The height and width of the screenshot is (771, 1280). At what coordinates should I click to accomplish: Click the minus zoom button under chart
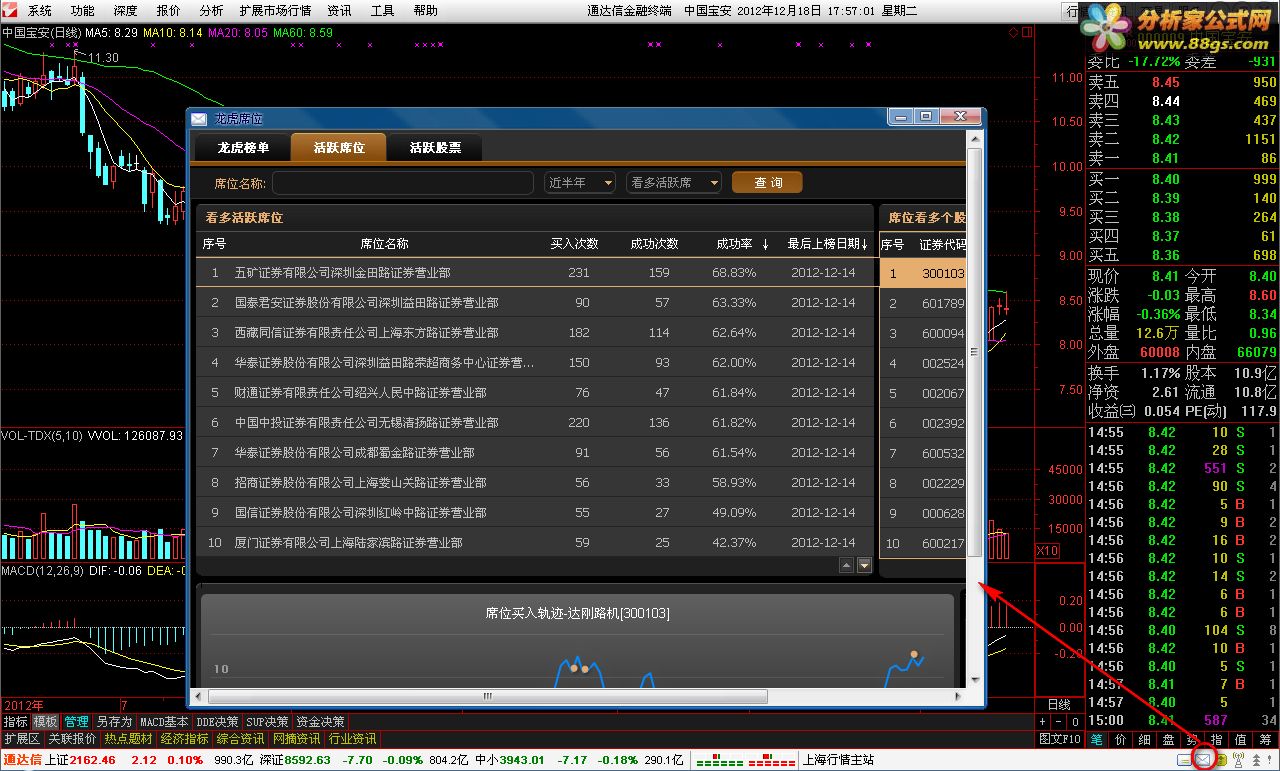[1058, 721]
